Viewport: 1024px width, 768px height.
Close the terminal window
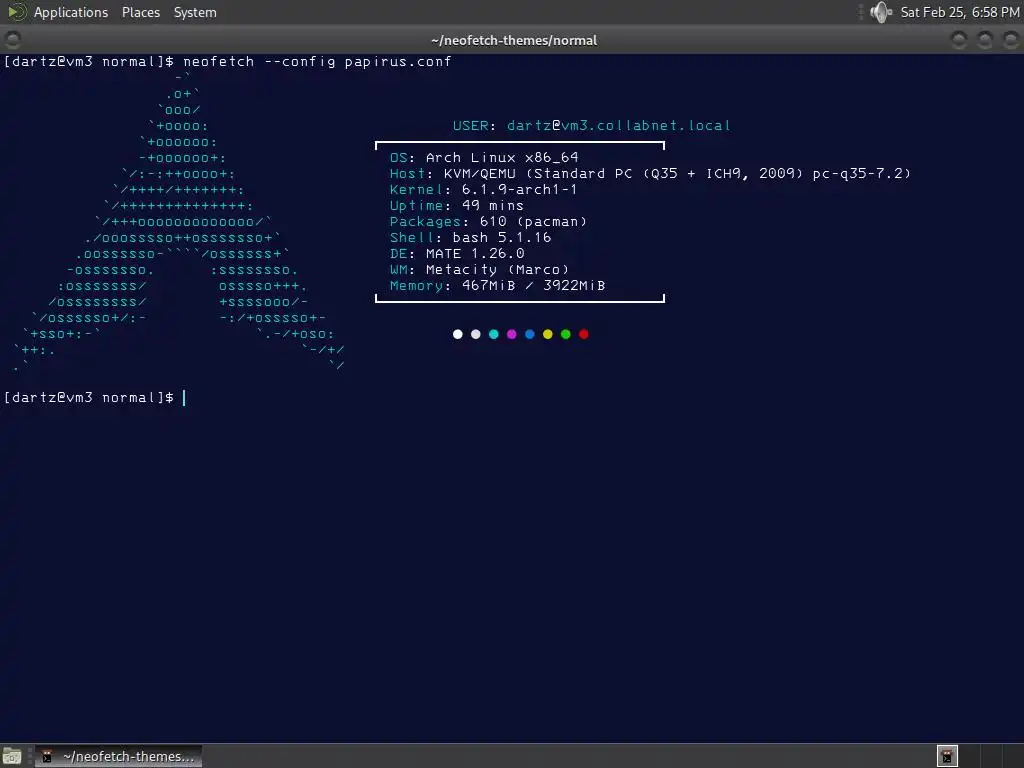tap(1010, 40)
